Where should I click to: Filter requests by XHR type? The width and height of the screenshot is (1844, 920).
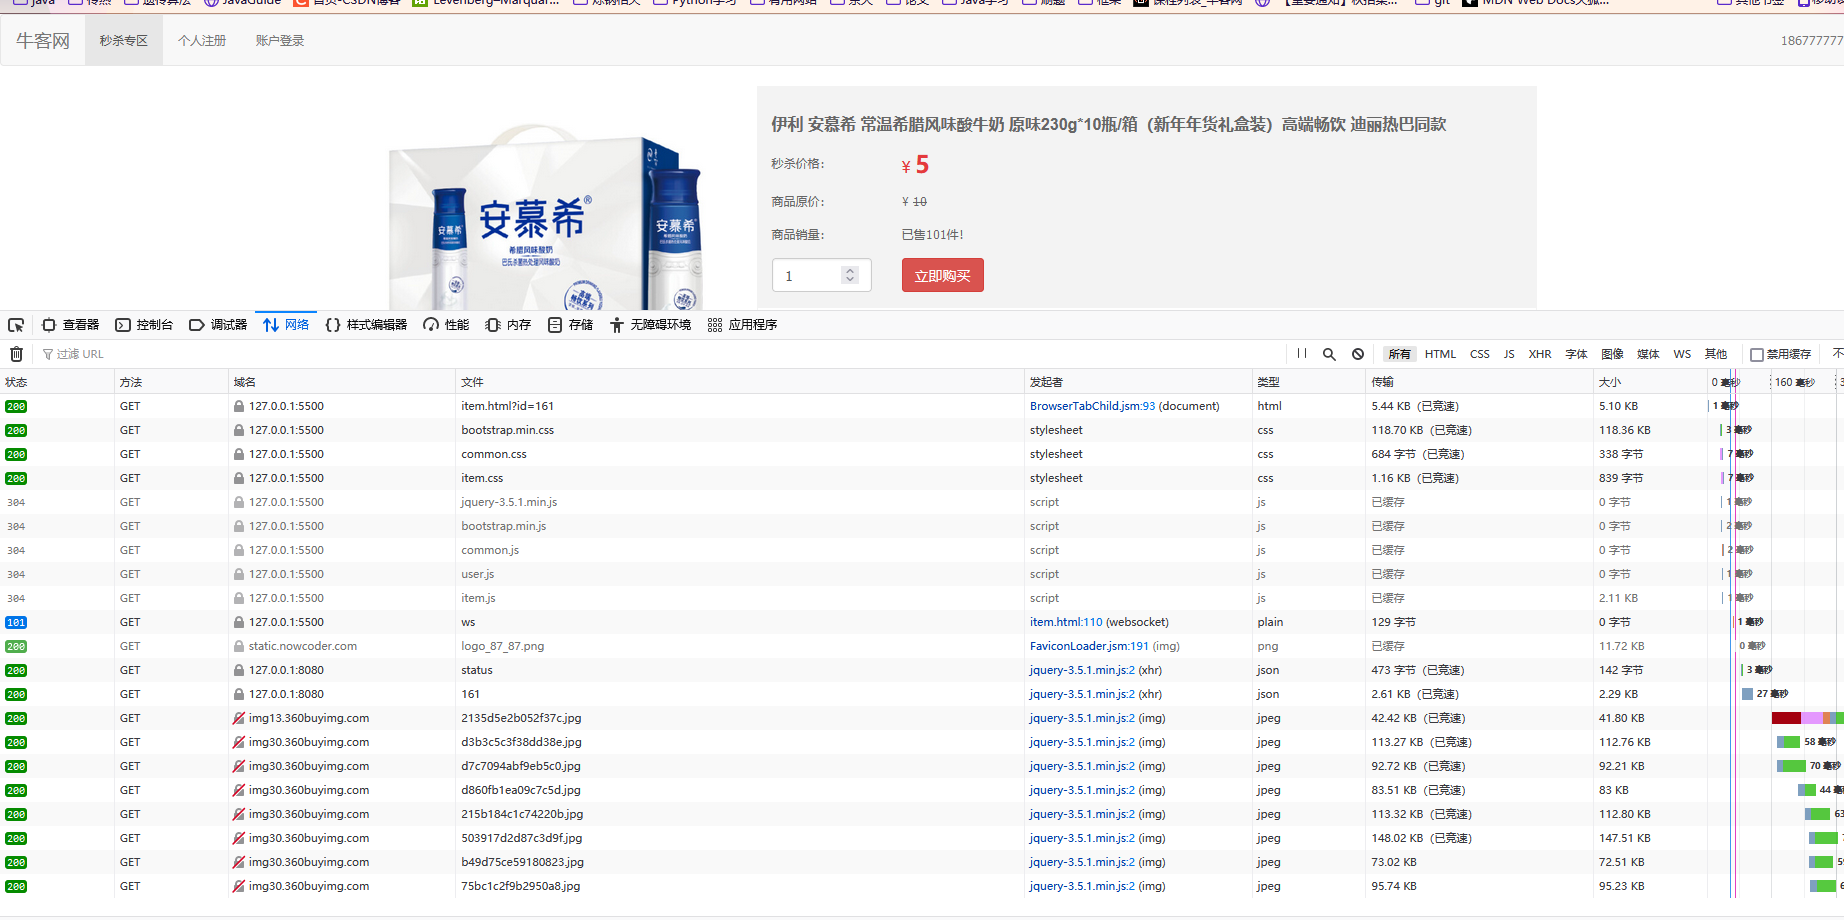click(1540, 354)
